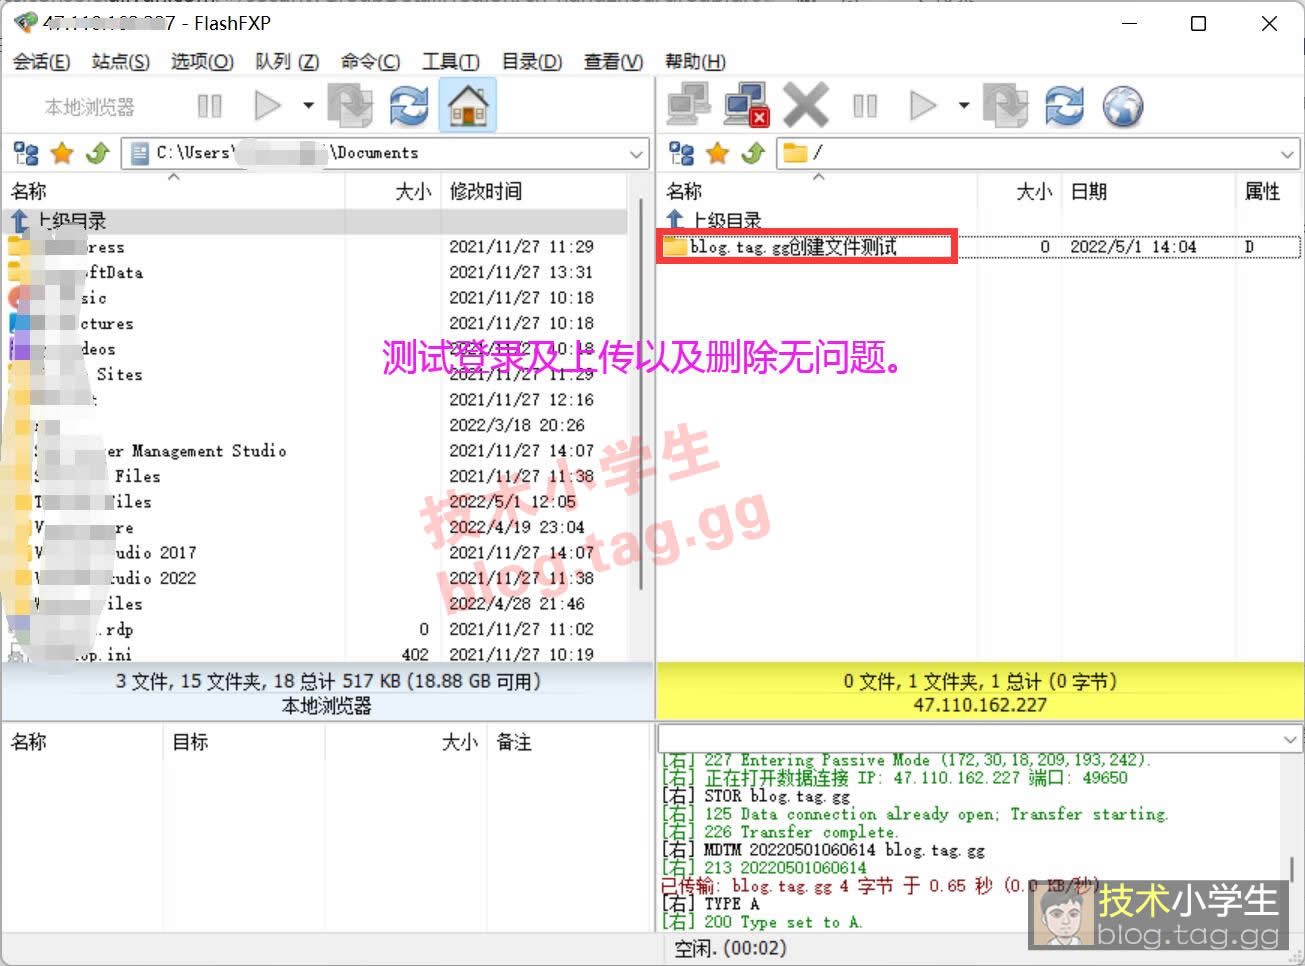Click the globe icon in remote toolbar
Image resolution: width=1305 pixels, height=966 pixels.
pos(1123,106)
